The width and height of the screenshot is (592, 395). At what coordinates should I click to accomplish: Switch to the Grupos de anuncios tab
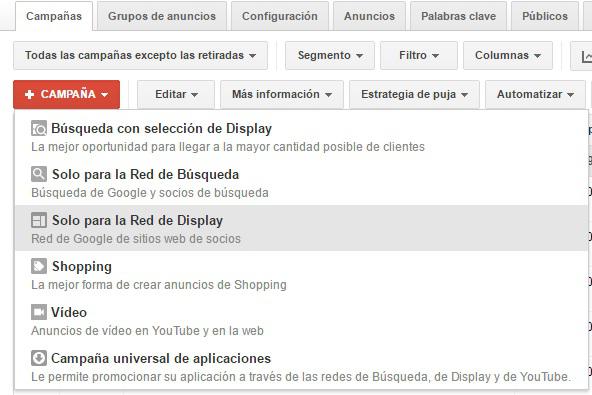162,16
